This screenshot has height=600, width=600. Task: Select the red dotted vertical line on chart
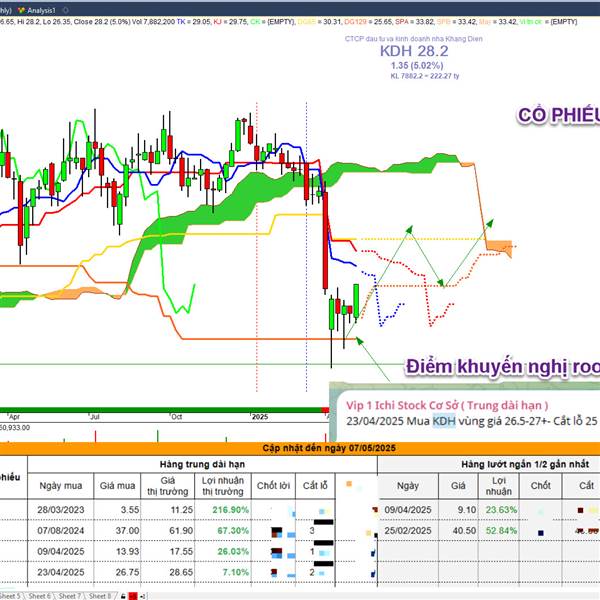(257, 247)
